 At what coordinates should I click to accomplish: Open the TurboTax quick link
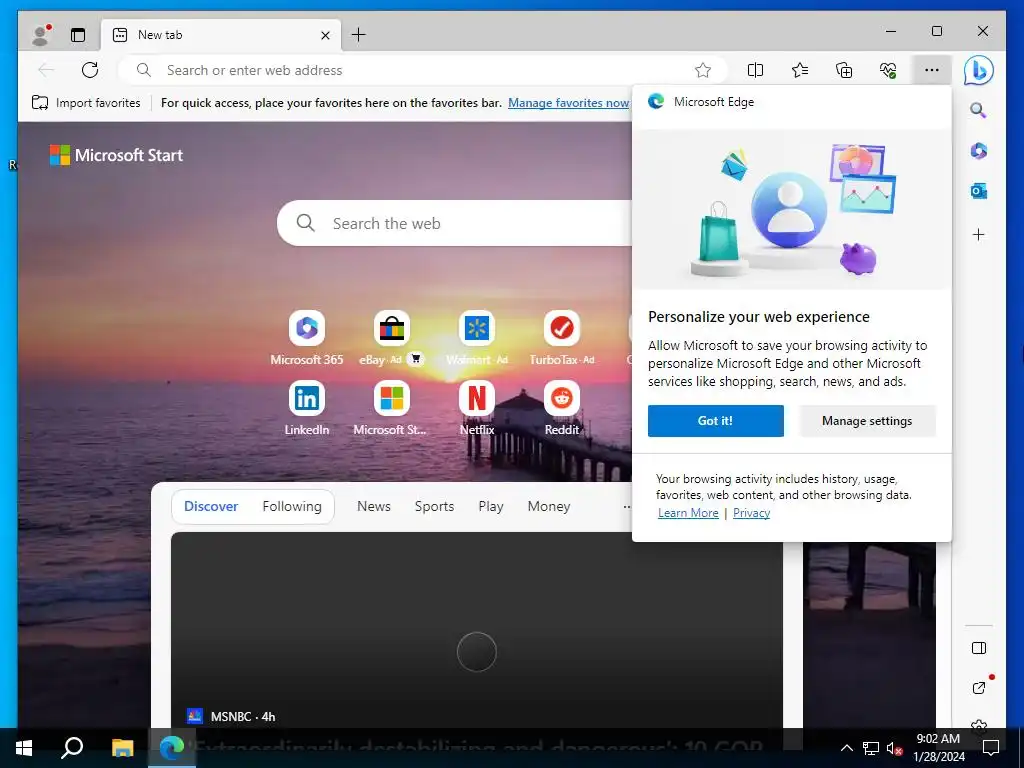[562, 338]
